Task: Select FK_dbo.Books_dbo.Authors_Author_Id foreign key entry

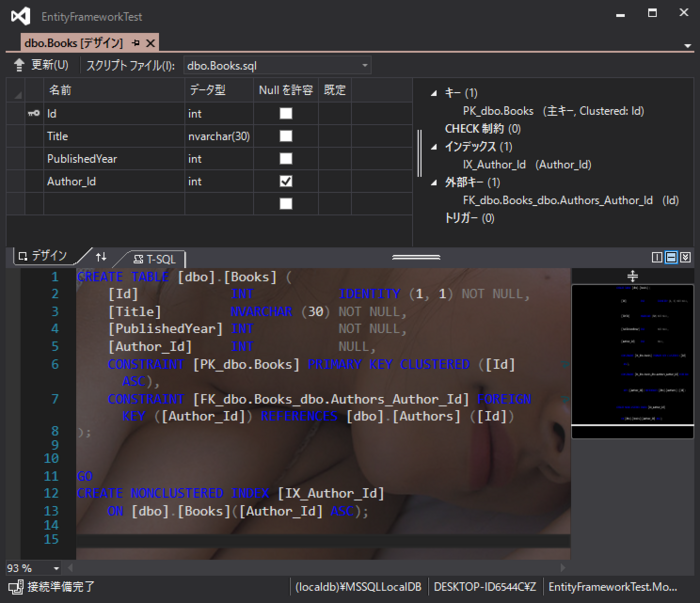Action: click(571, 200)
